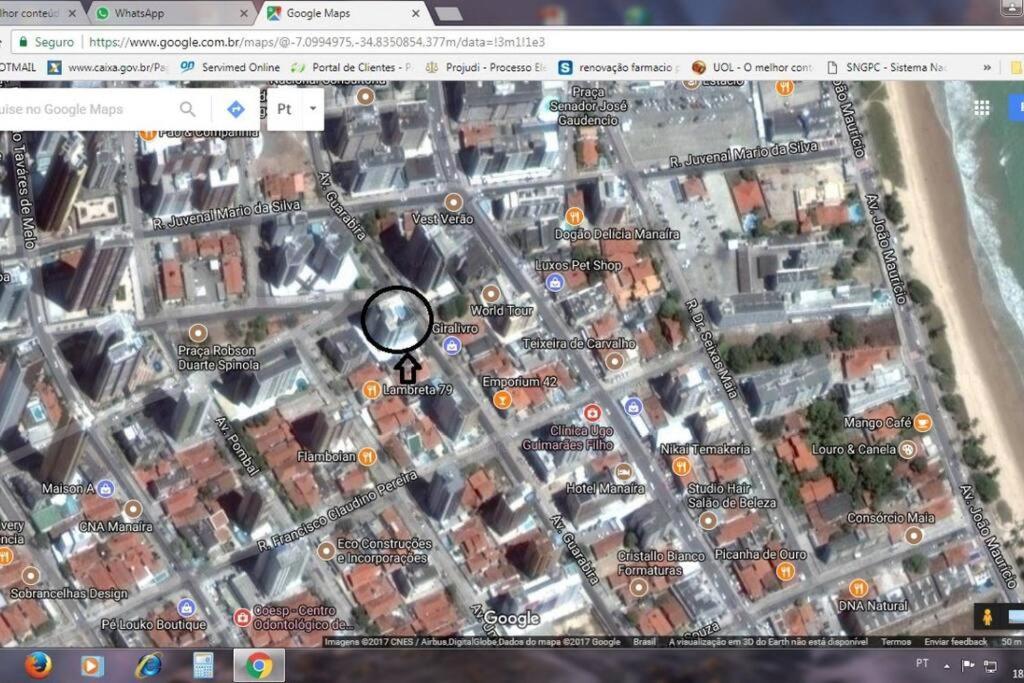Open a new browser tab
This screenshot has height=683, width=1024.
pos(449,14)
